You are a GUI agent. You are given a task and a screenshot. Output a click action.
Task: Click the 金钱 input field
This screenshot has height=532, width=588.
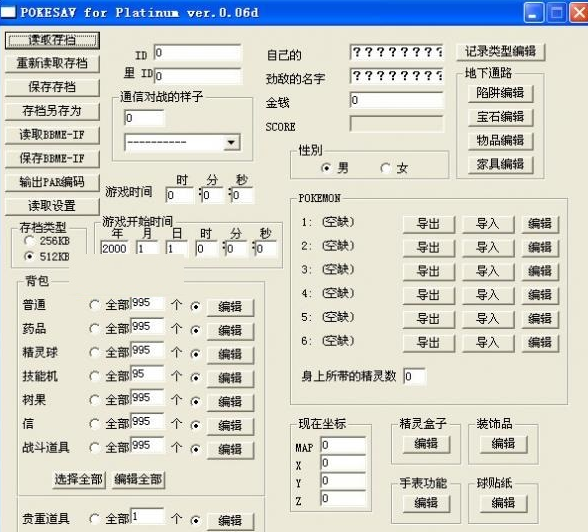tap(396, 100)
